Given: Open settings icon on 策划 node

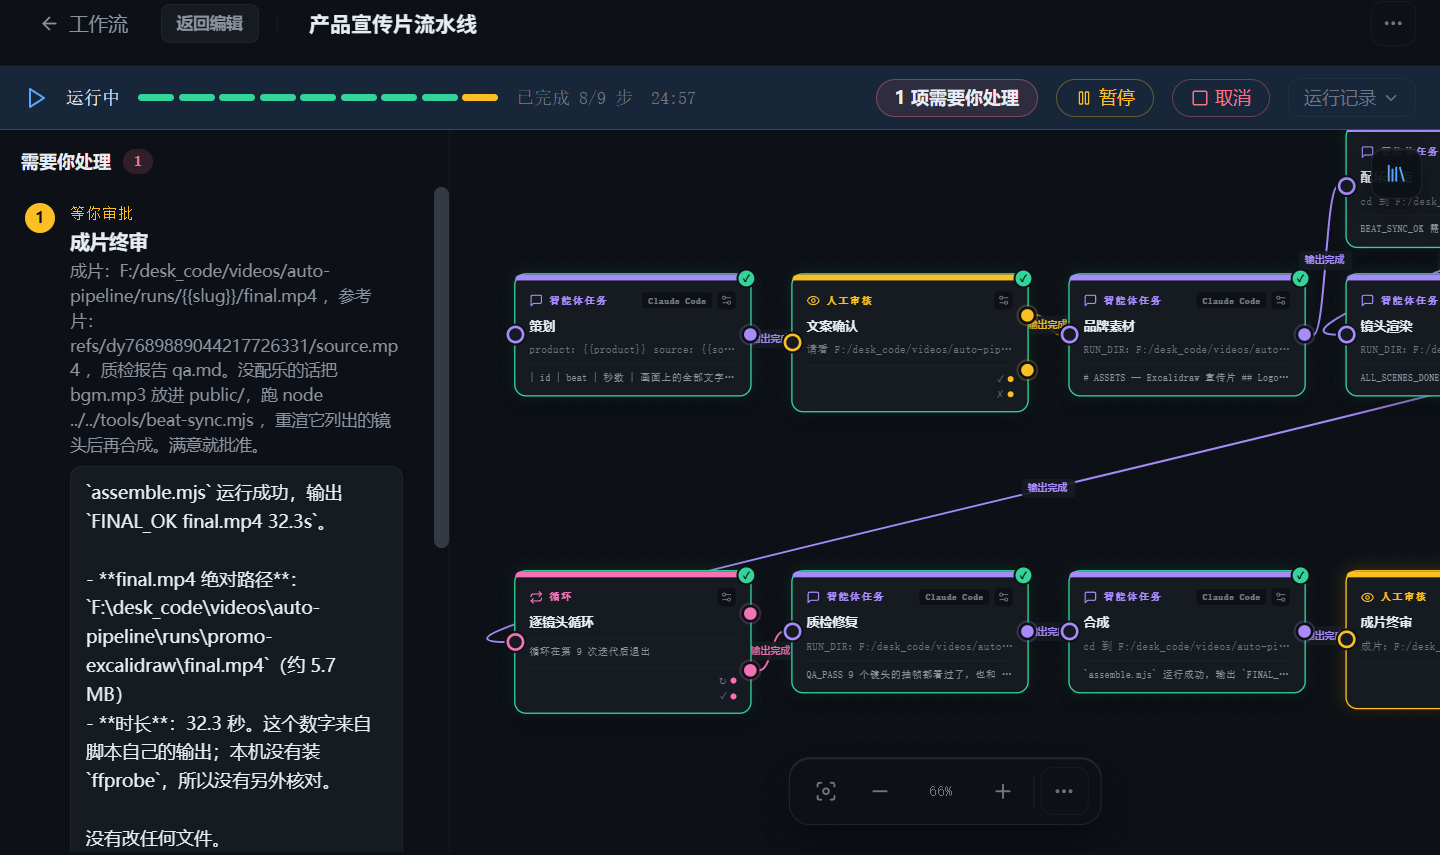Looking at the screenshot, I should tap(727, 300).
